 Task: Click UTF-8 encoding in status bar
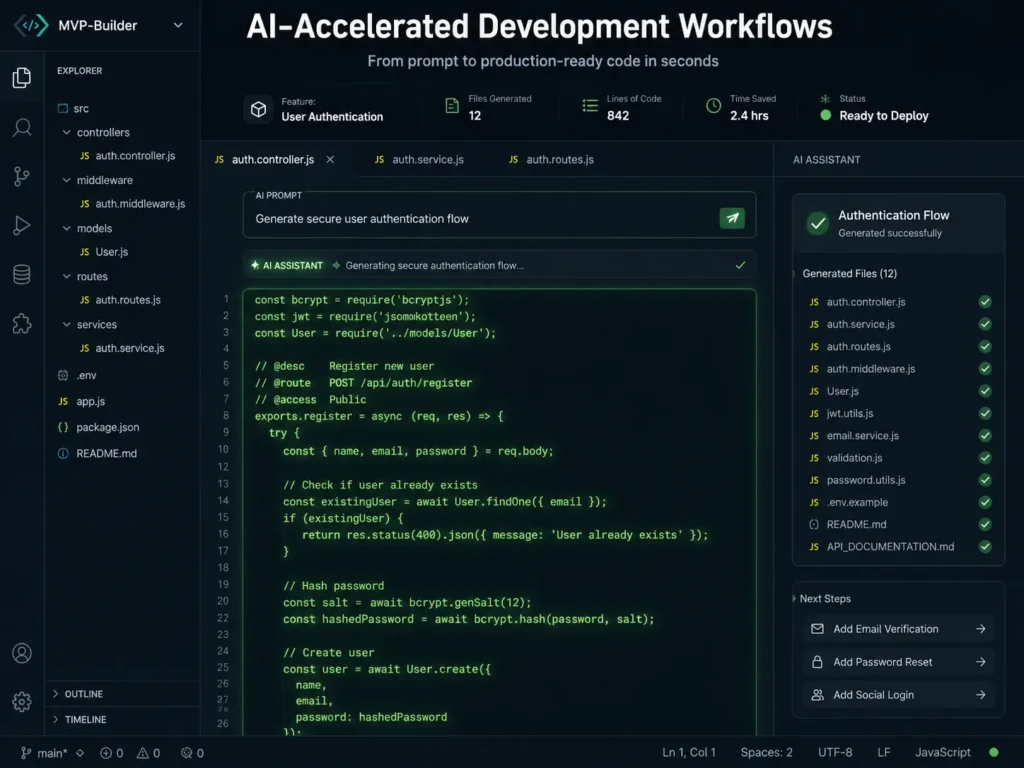835,752
